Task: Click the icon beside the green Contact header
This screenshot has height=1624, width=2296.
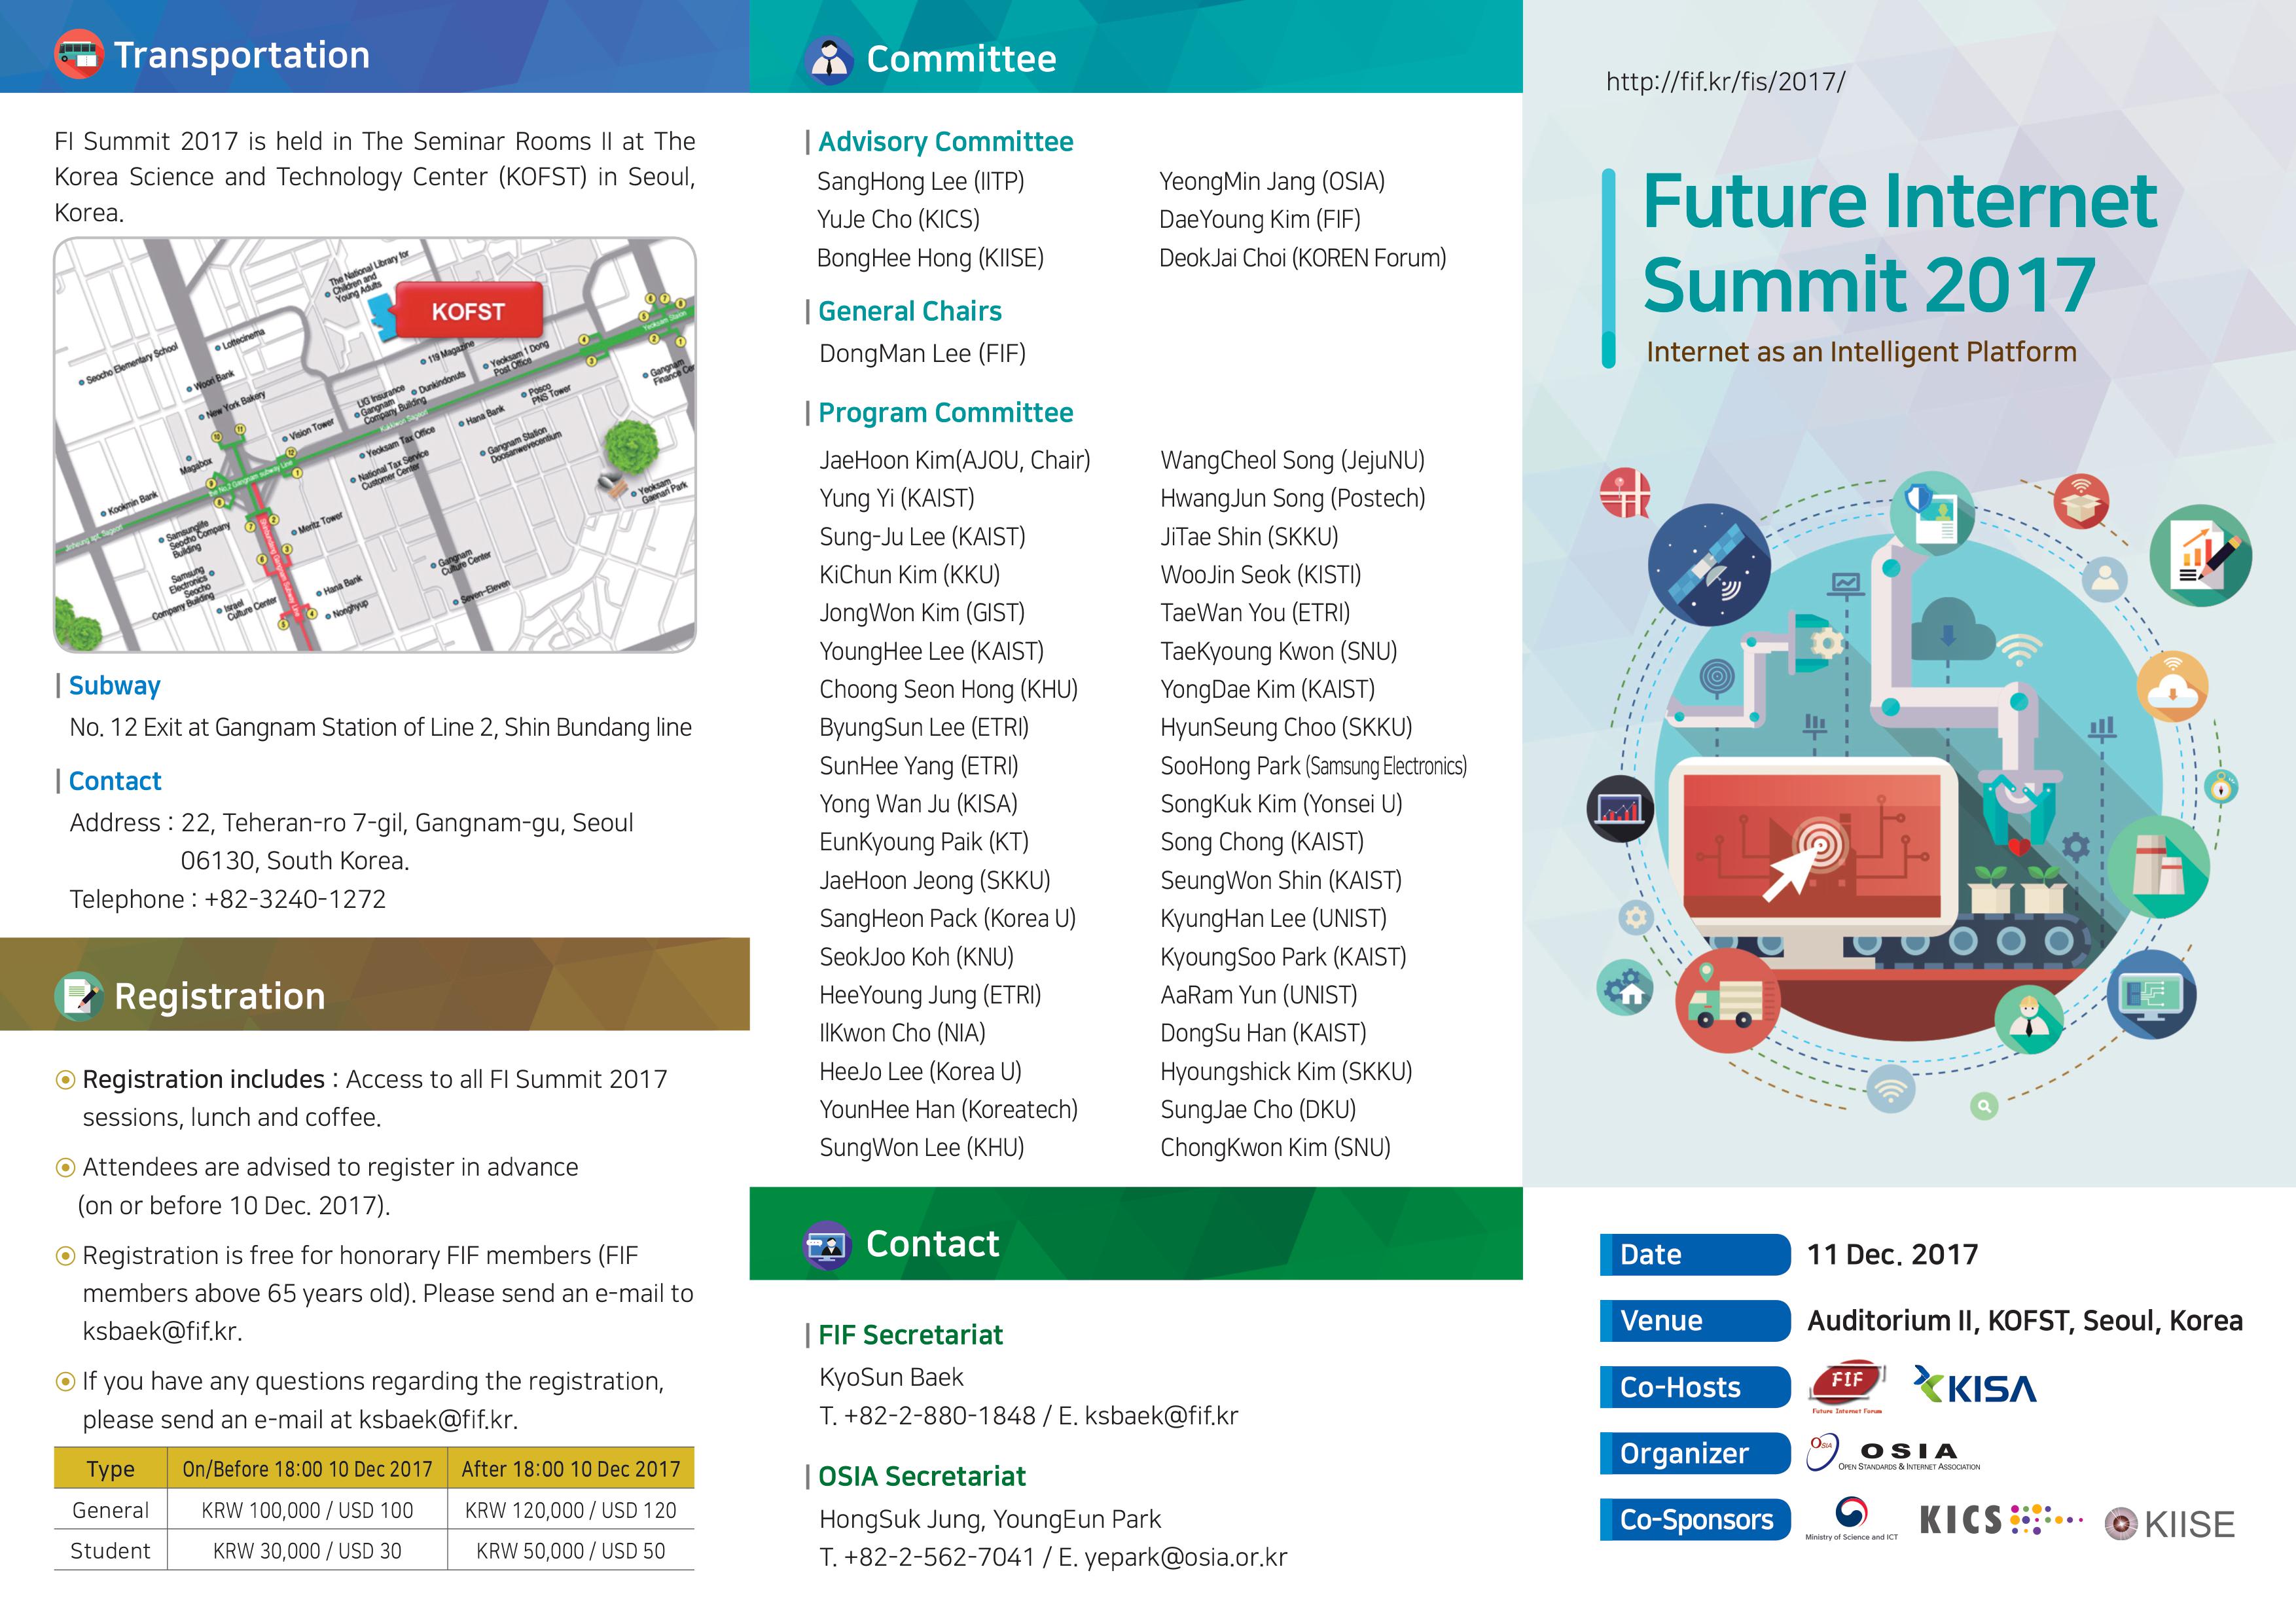Action: (827, 1245)
